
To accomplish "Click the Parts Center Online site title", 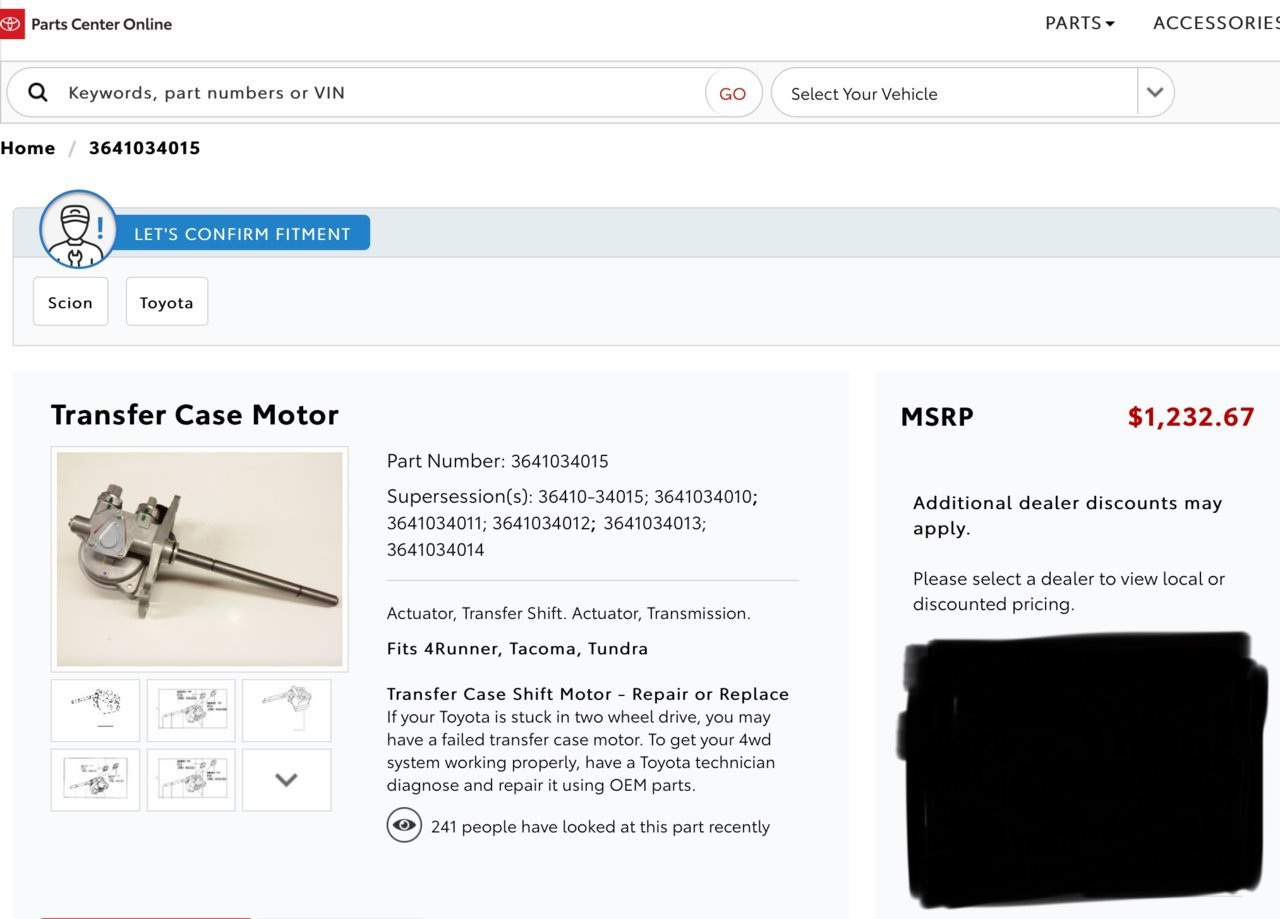I will (102, 24).
